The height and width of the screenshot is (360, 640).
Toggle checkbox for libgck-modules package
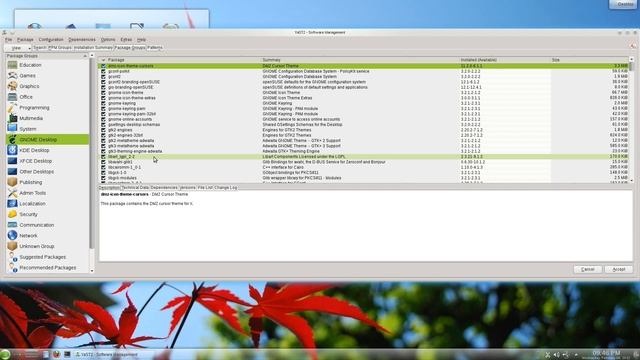point(103,178)
